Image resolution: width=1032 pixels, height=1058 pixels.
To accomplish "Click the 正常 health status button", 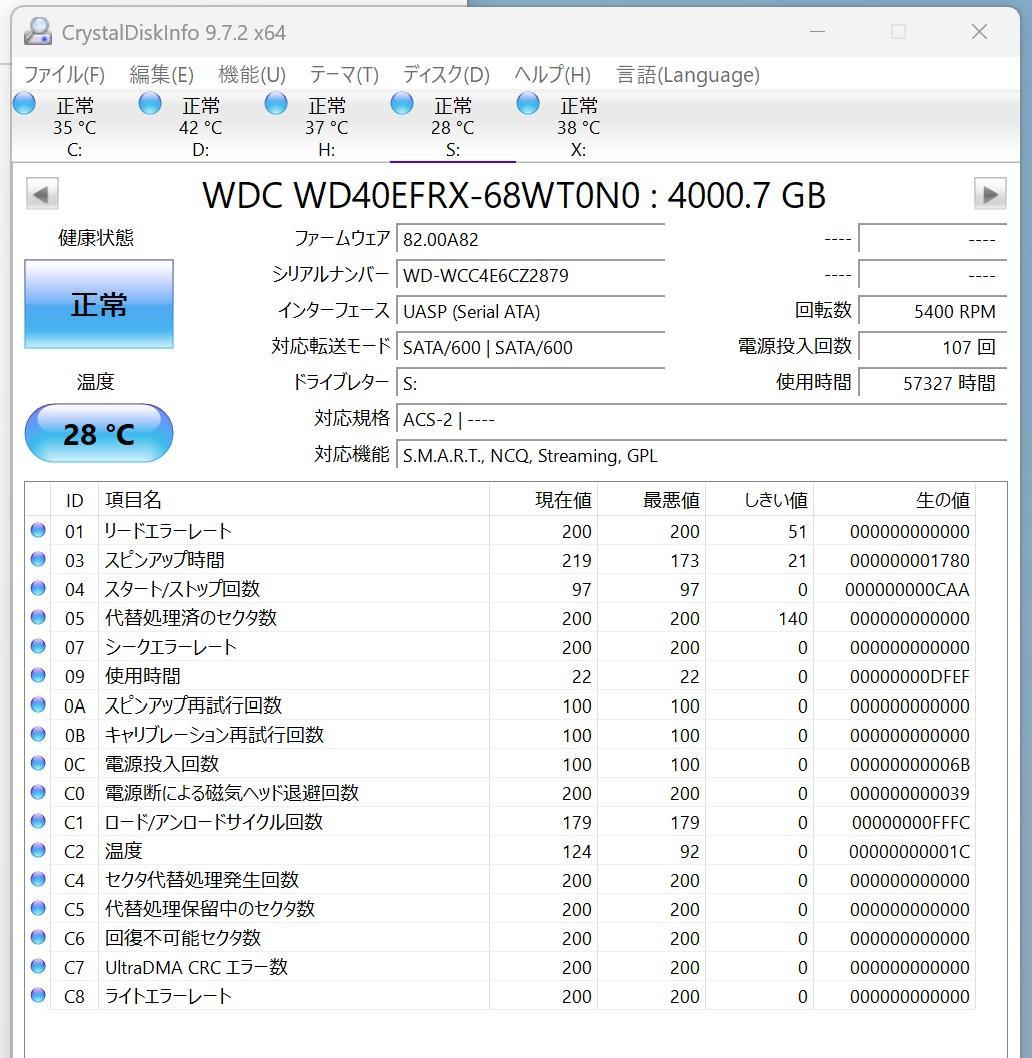I will tap(98, 304).
